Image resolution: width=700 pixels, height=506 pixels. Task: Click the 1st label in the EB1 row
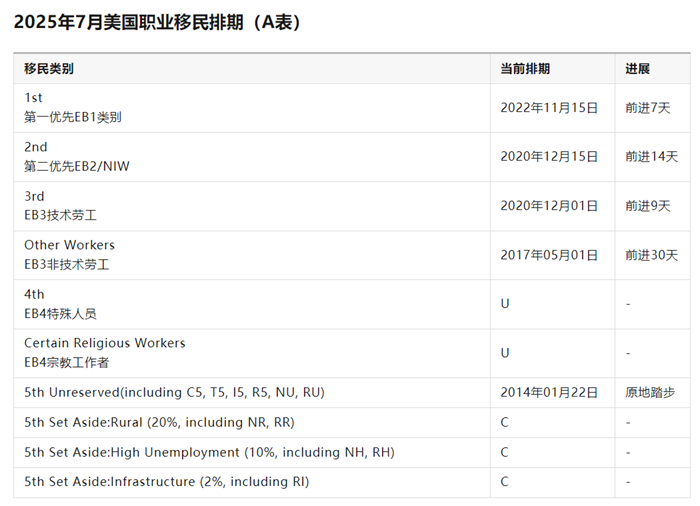point(33,98)
